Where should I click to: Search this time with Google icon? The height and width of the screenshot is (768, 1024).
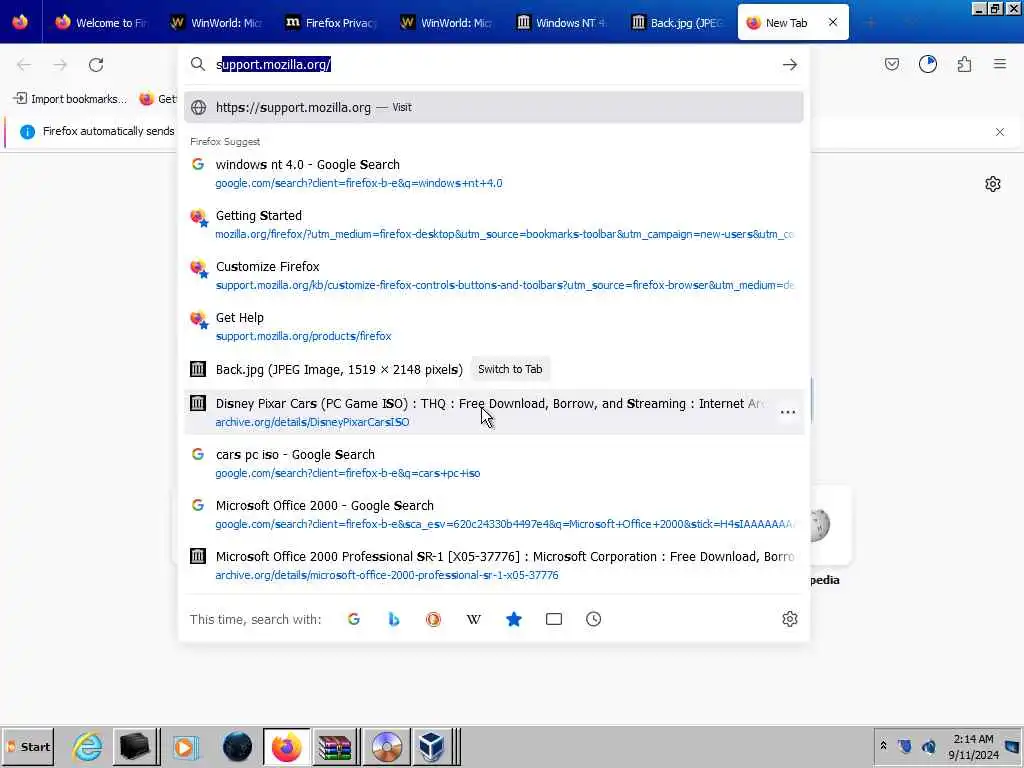[x=354, y=619]
